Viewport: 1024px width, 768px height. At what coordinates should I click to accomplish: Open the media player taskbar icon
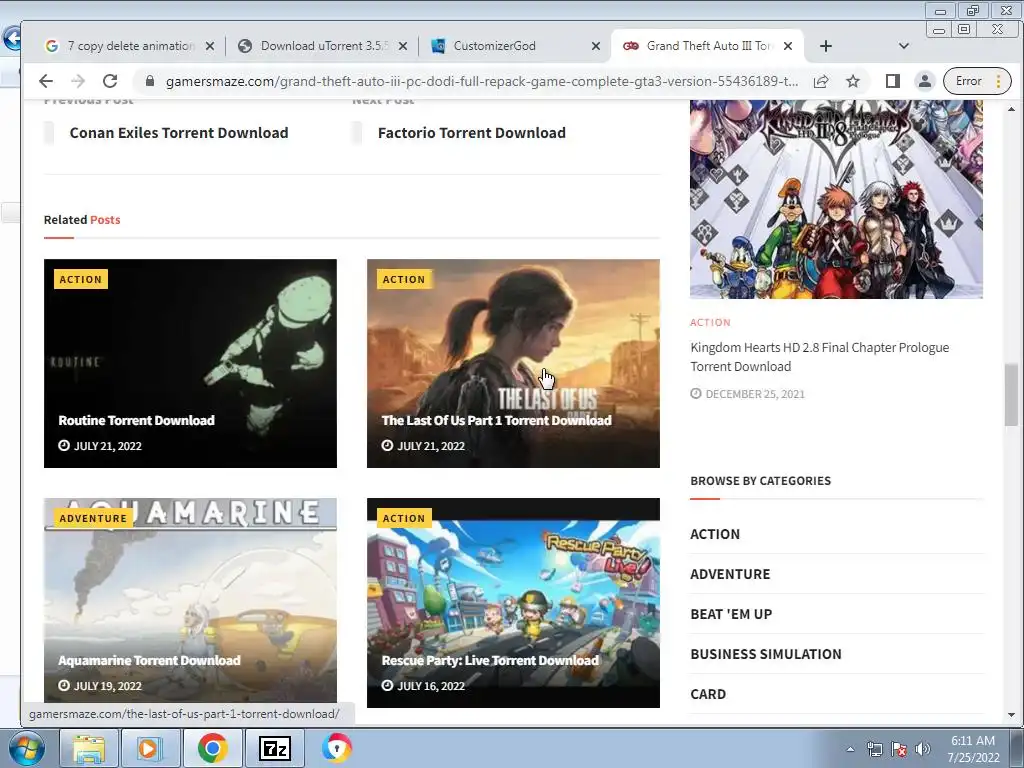click(x=149, y=748)
